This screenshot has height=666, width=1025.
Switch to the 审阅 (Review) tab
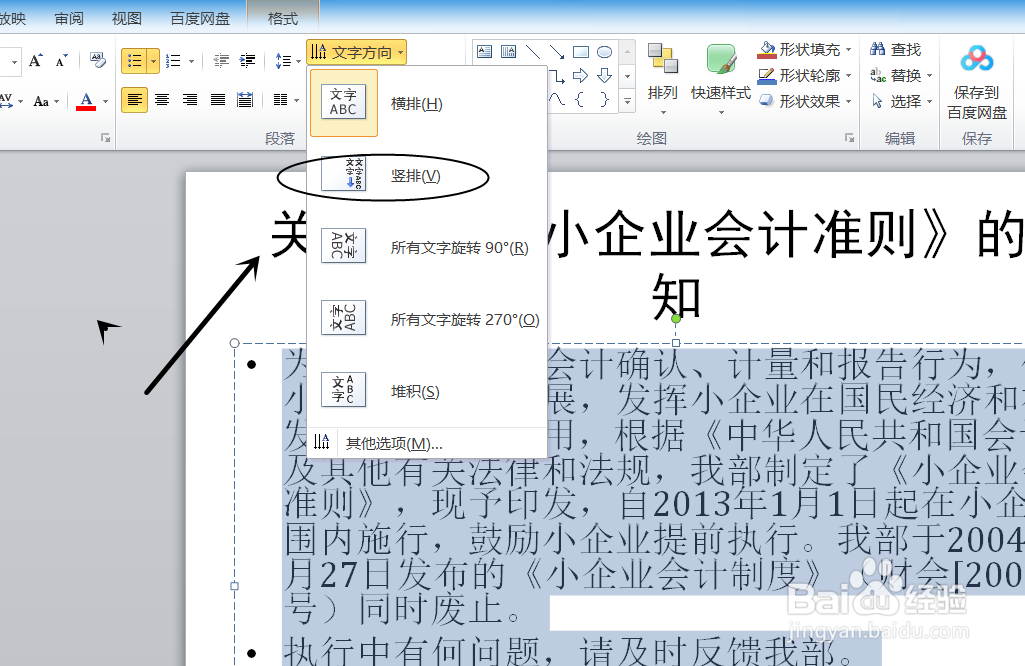[x=68, y=17]
